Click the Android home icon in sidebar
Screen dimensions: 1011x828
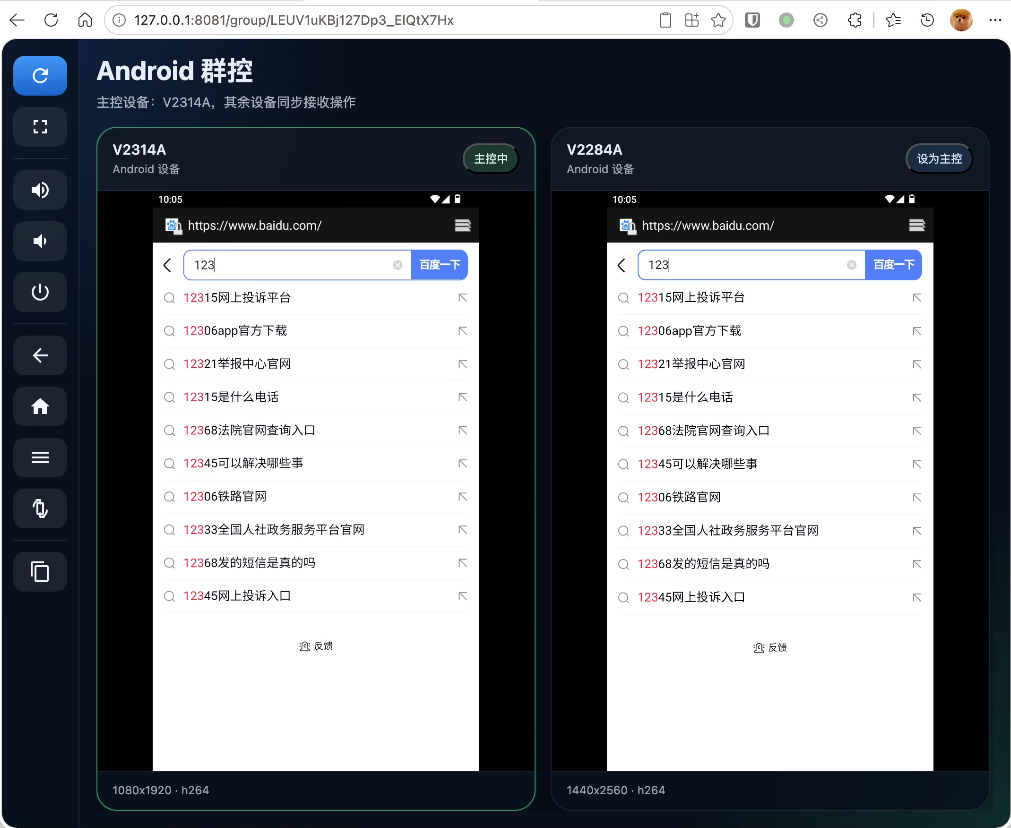(40, 406)
